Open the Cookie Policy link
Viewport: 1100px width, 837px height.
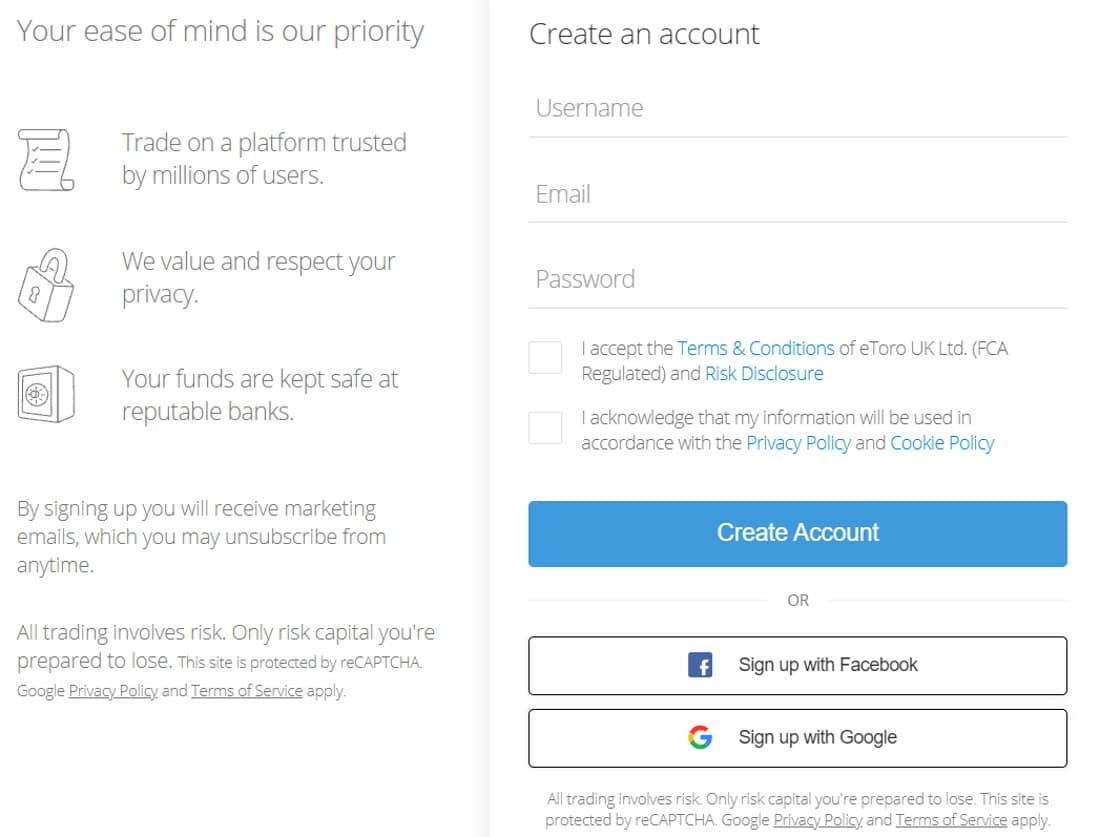pyautogui.click(x=942, y=443)
